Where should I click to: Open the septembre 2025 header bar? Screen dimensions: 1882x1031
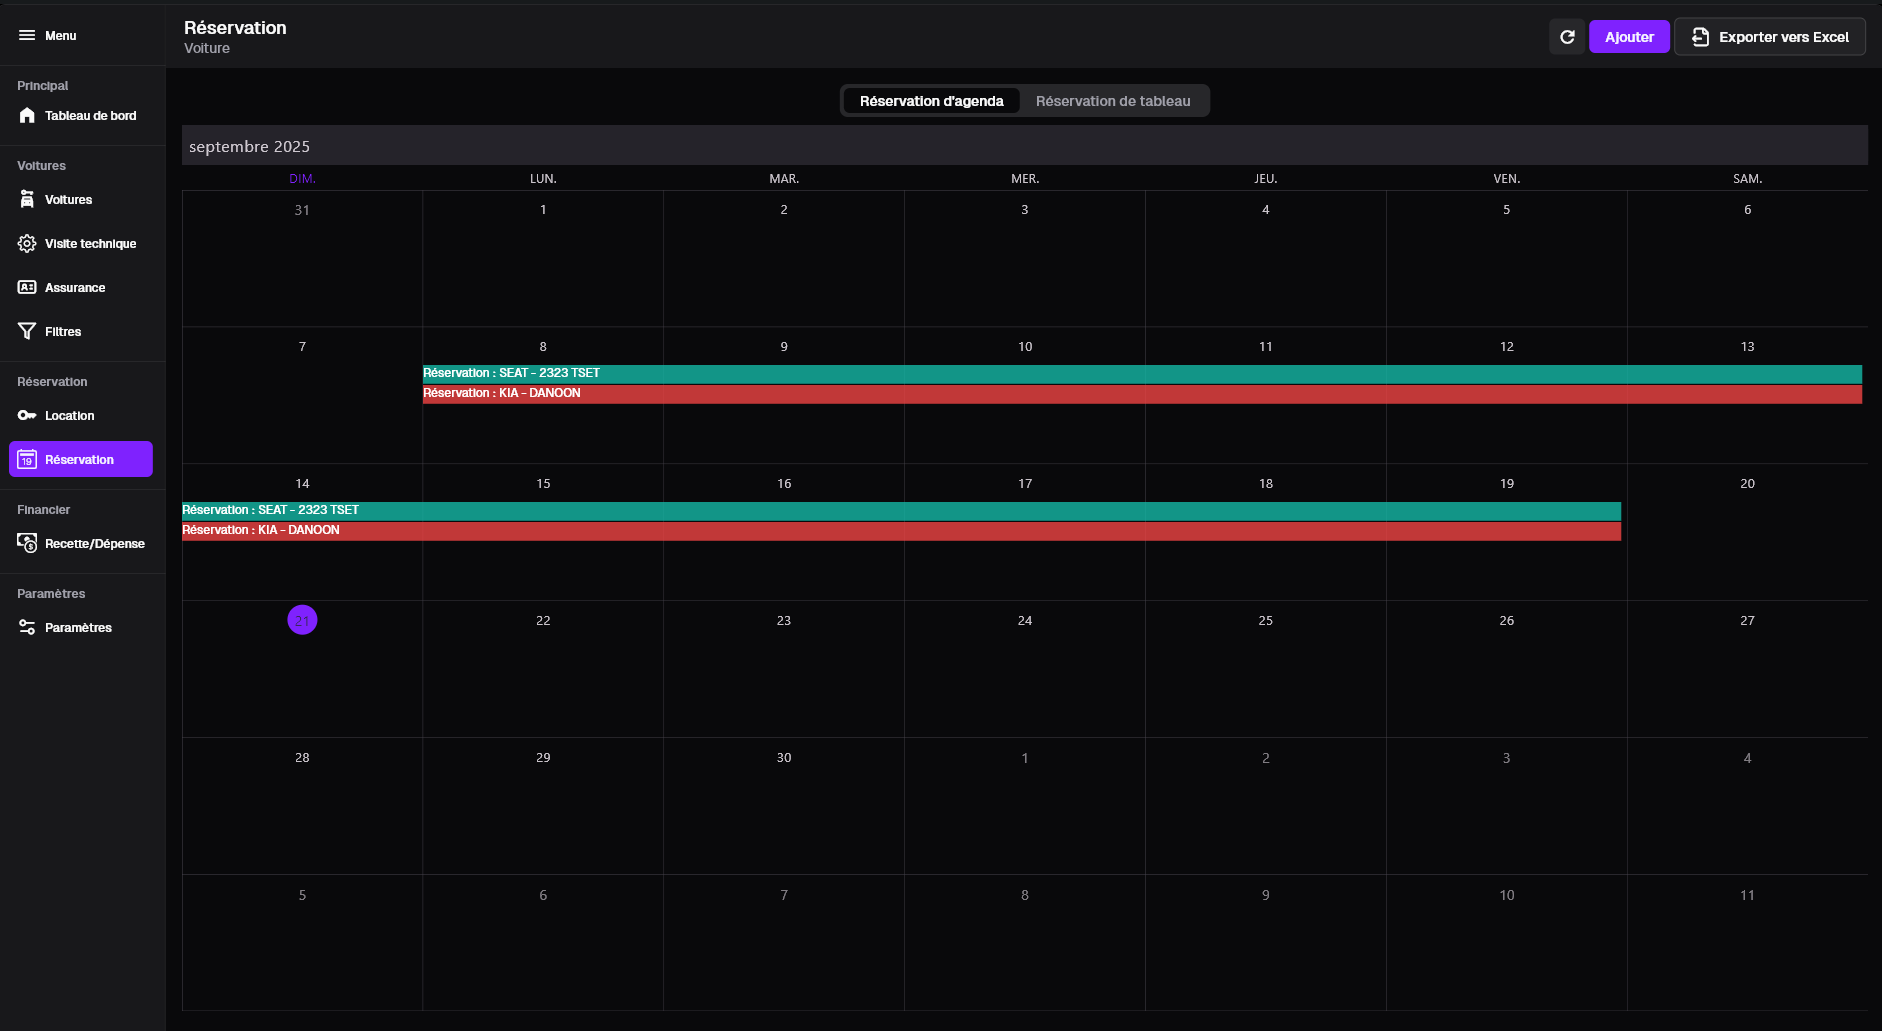(x=250, y=146)
